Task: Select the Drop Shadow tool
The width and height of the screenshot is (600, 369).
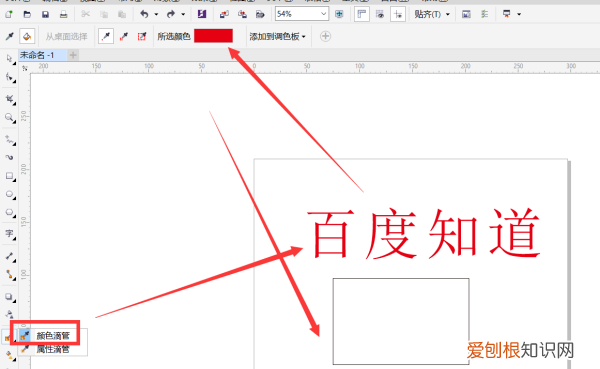Action: (x=10, y=297)
